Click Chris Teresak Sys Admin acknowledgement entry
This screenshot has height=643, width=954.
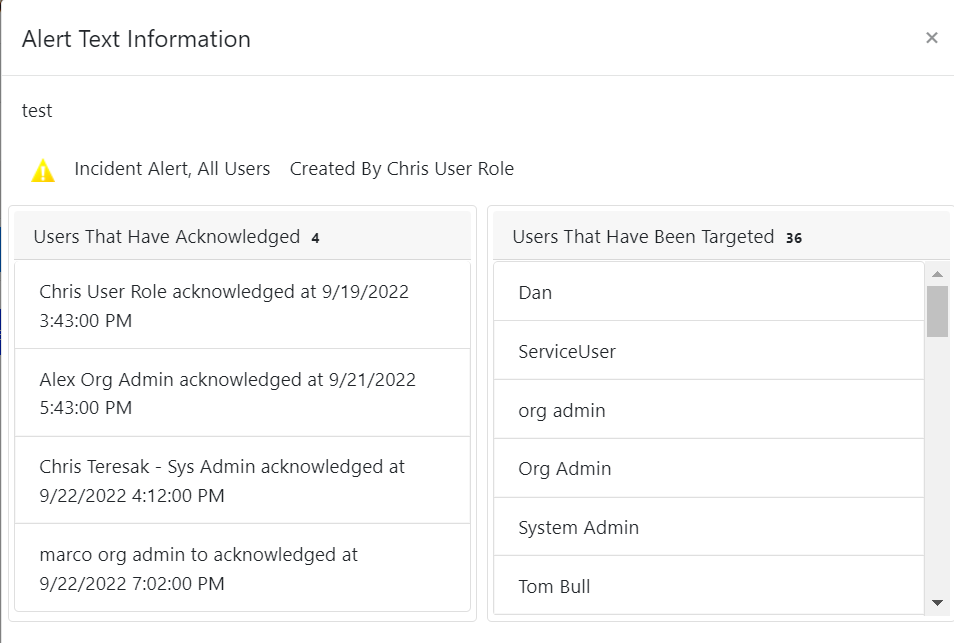242,481
